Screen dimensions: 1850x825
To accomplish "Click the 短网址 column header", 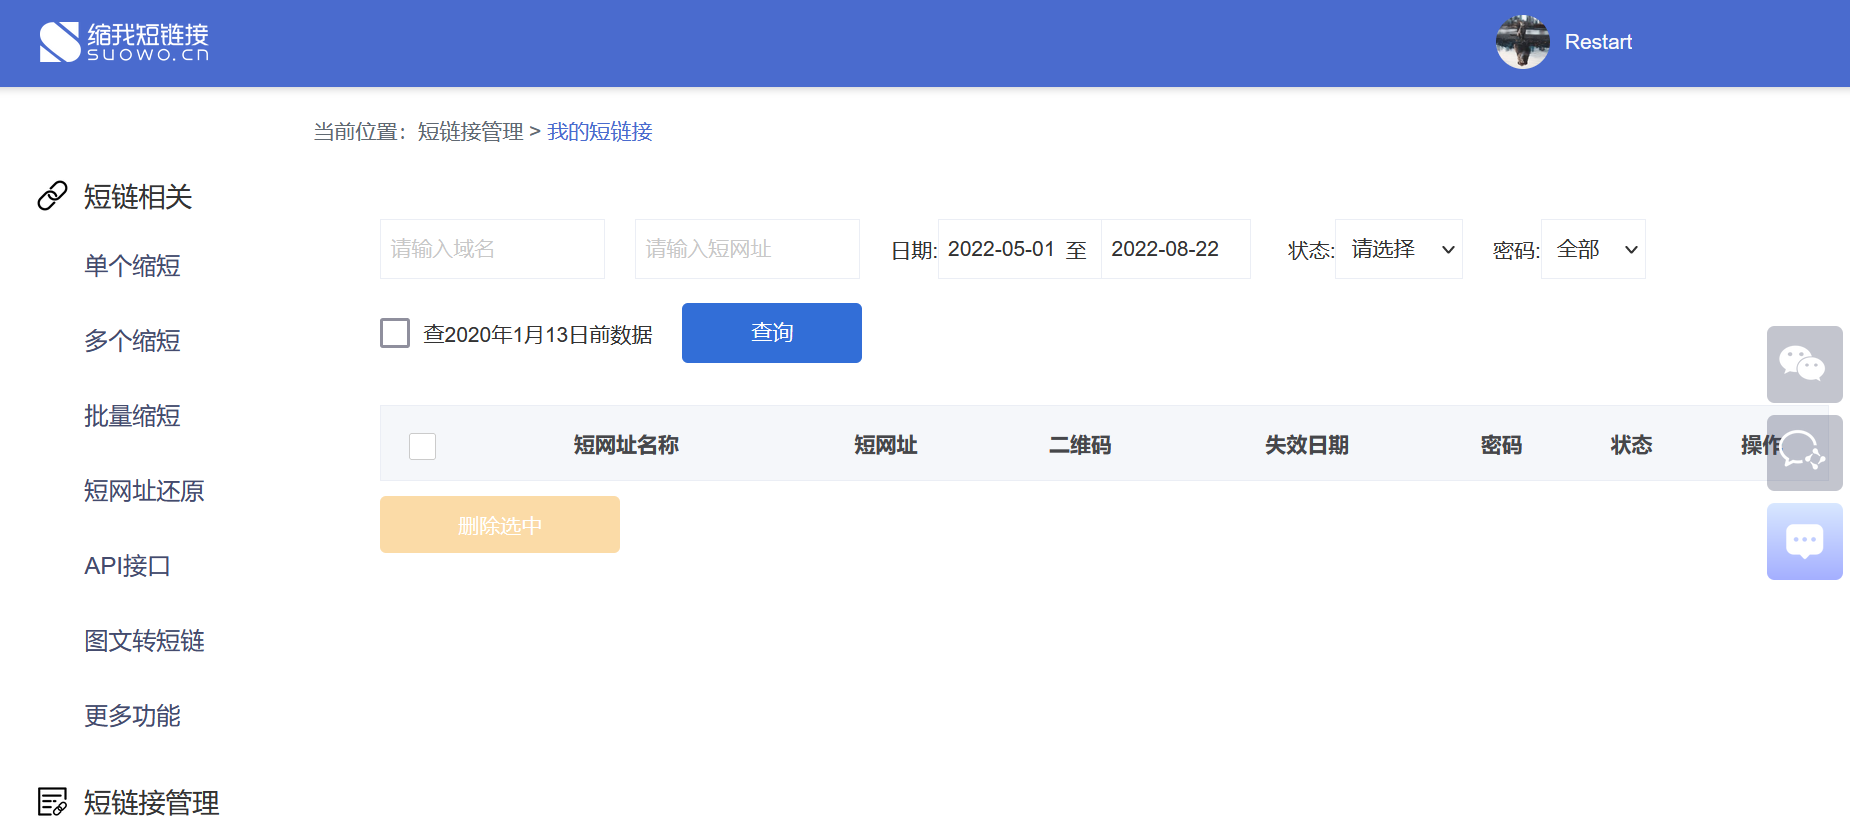I will coord(885,445).
